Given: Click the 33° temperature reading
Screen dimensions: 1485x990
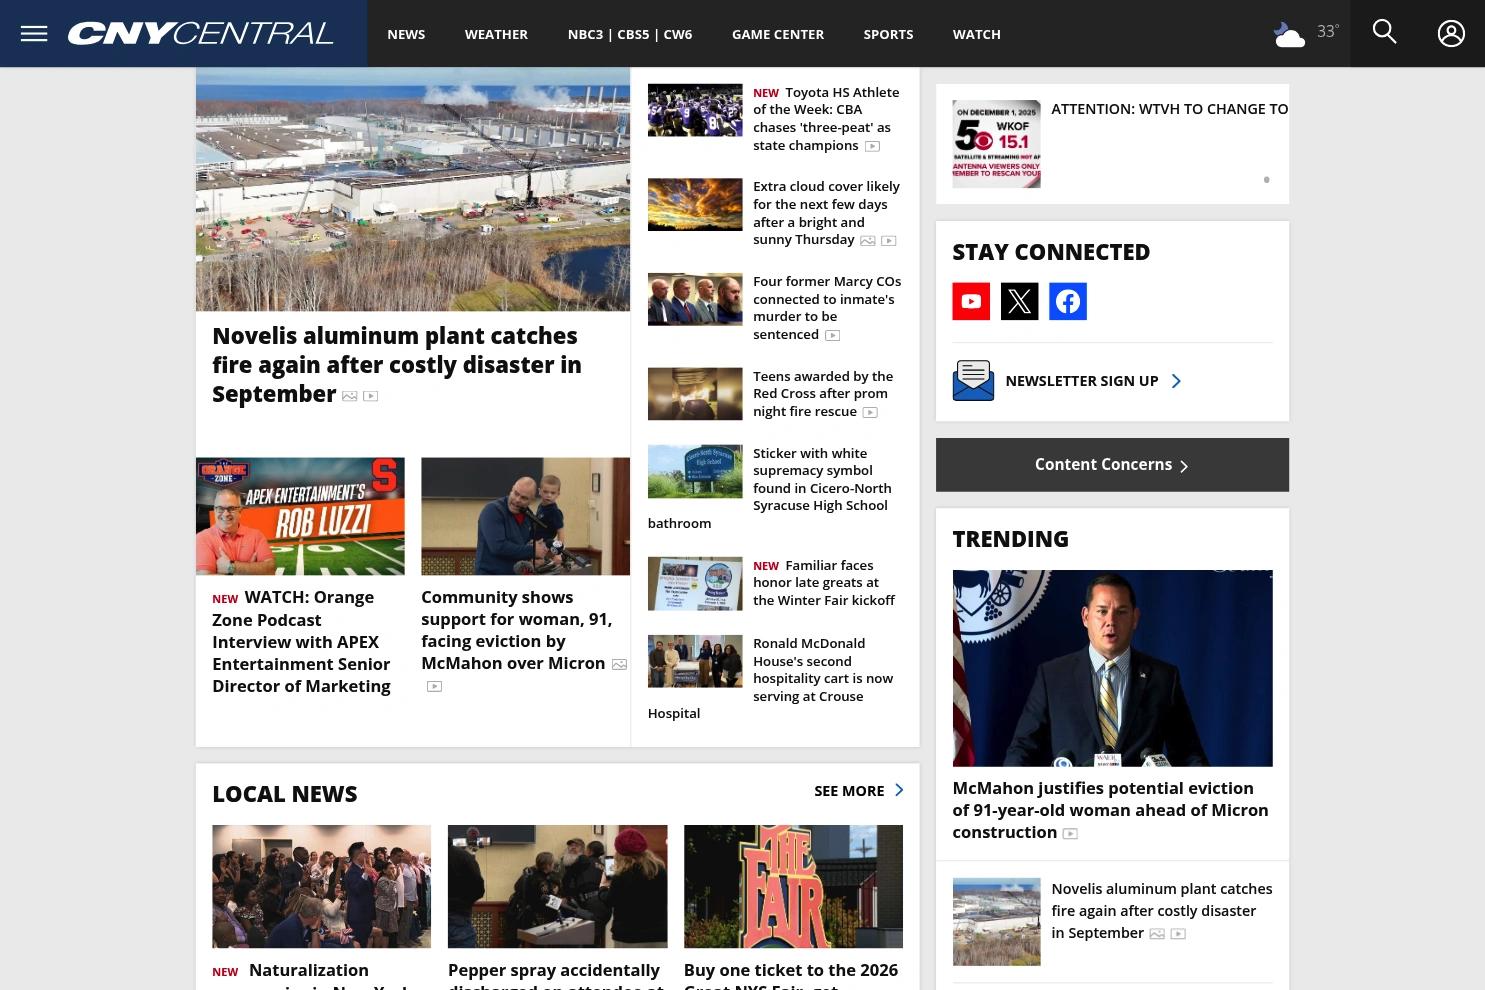Looking at the screenshot, I should pos(1328,32).
